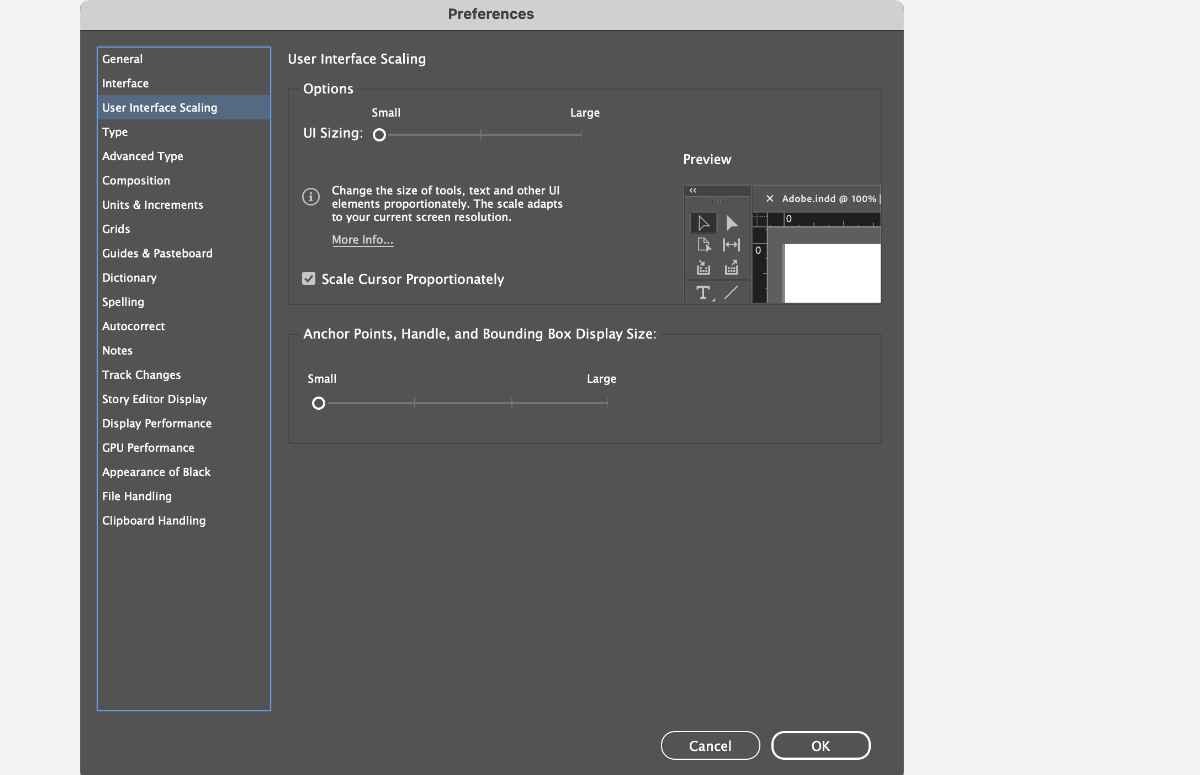Viewport: 1200px width, 775px height.
Task: Select the Gap tool icon in the preview
Action: tap(733, 244)
